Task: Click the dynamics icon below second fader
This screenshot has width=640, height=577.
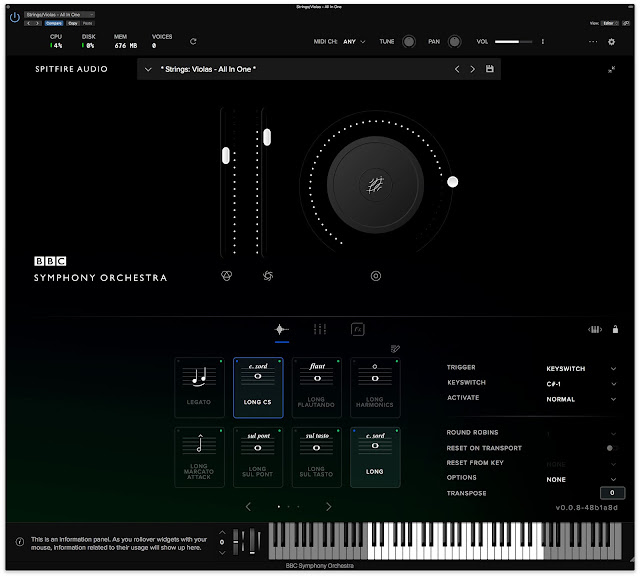Action: (268, 276)
